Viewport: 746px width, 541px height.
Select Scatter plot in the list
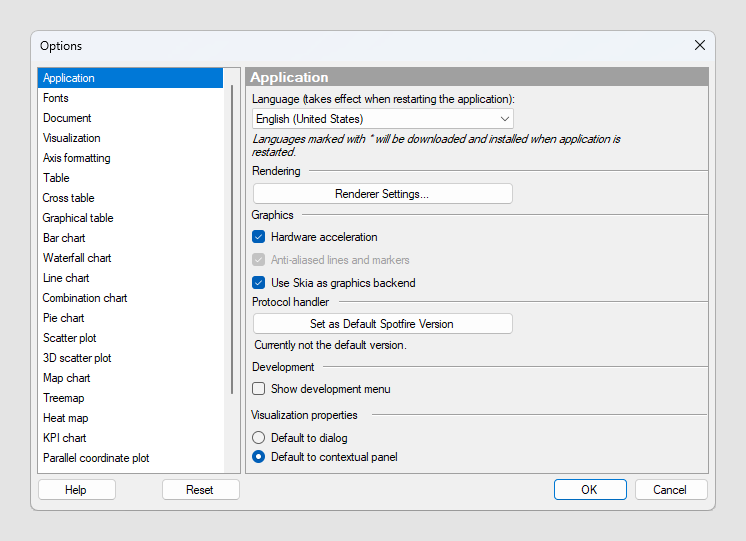pos(69,338)
